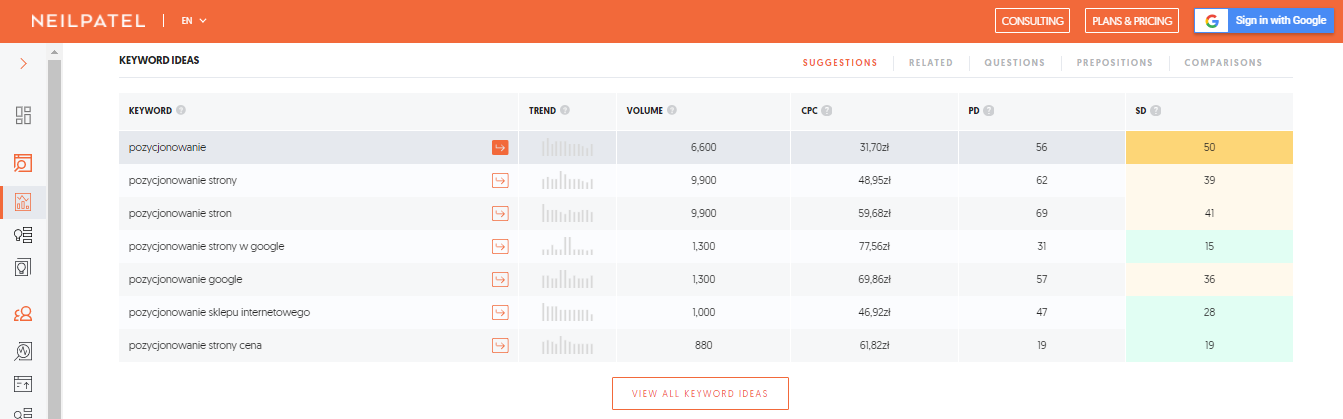
Task: Click the info icon beside SD header
Action: 1155,111
